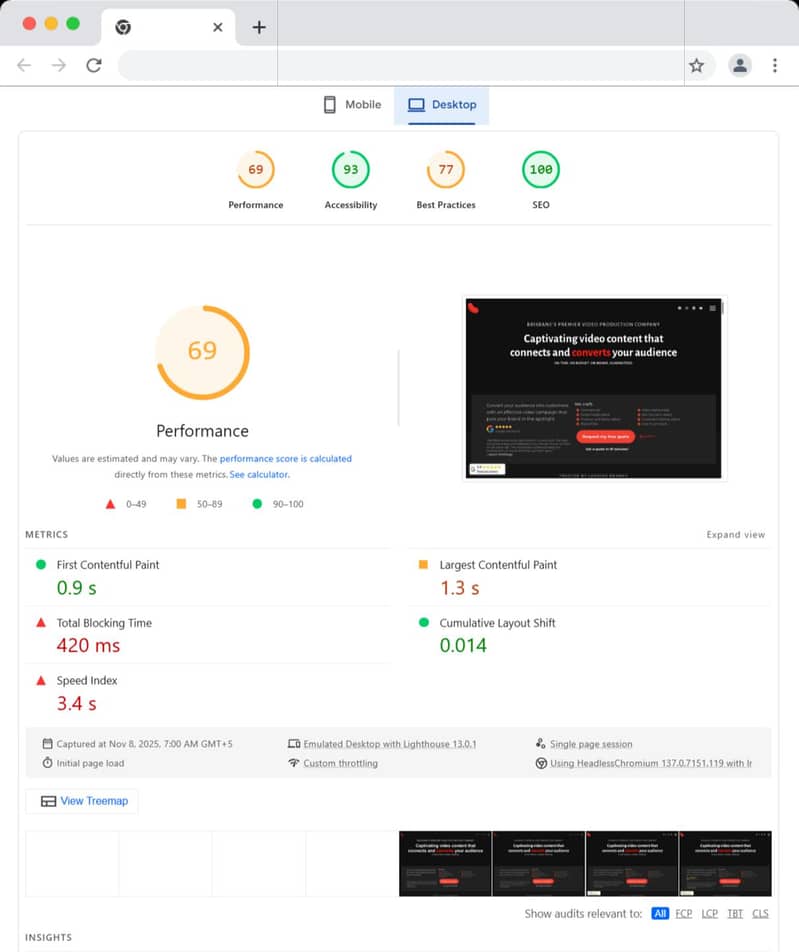Click the Speed Index metric label
799x952 pixels.
click(x=87, y=681)
